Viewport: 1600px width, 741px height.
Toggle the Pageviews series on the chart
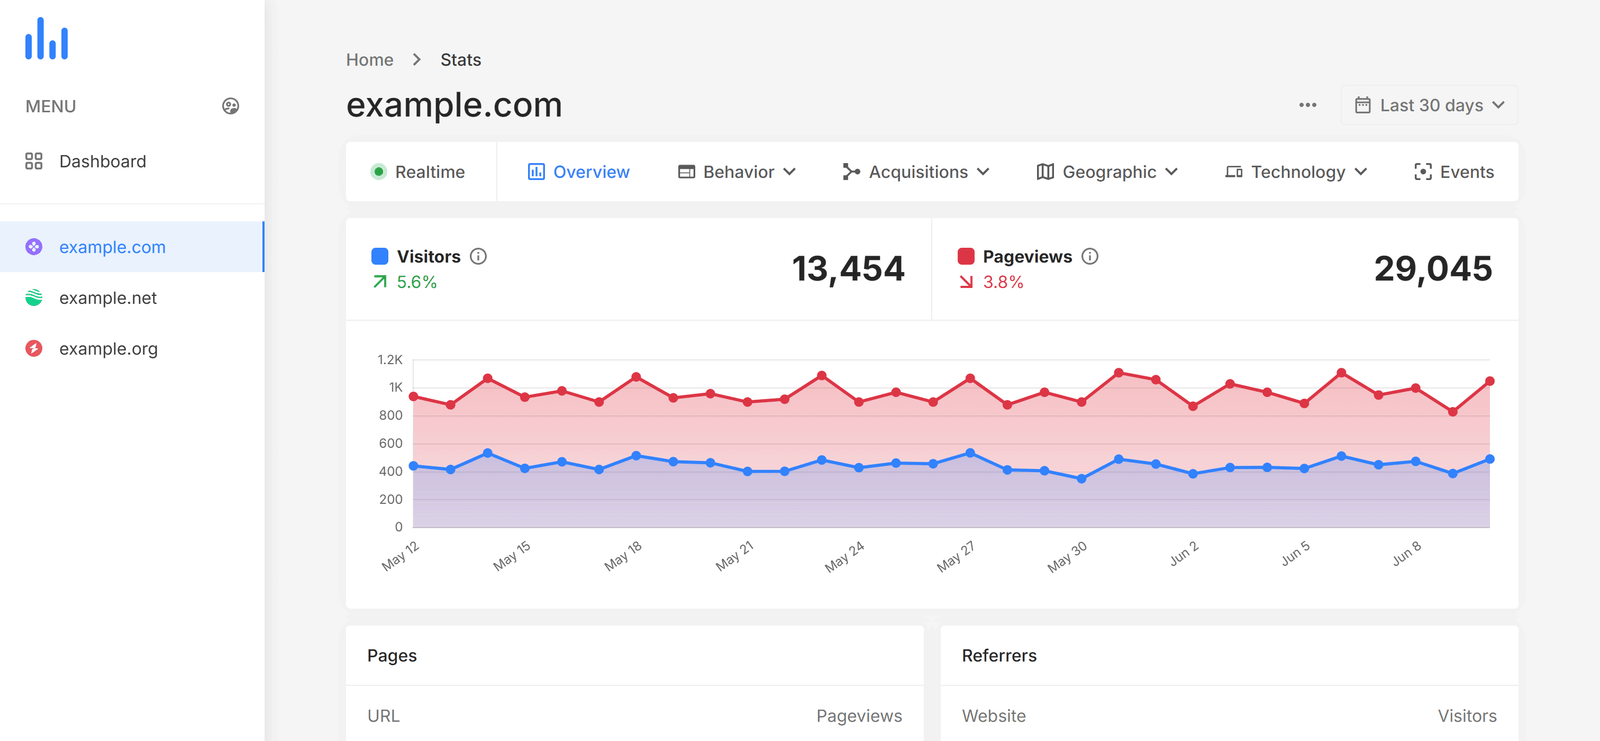[1026, 256]
